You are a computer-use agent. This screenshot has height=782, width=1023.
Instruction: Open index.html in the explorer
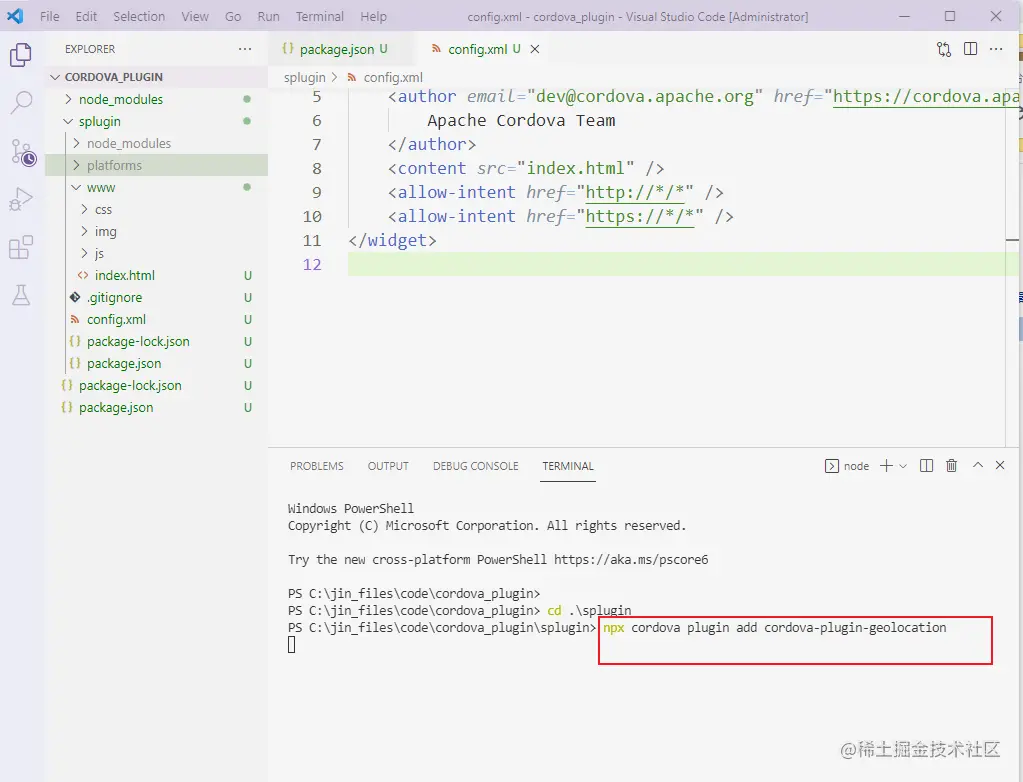tap(157, 275)
